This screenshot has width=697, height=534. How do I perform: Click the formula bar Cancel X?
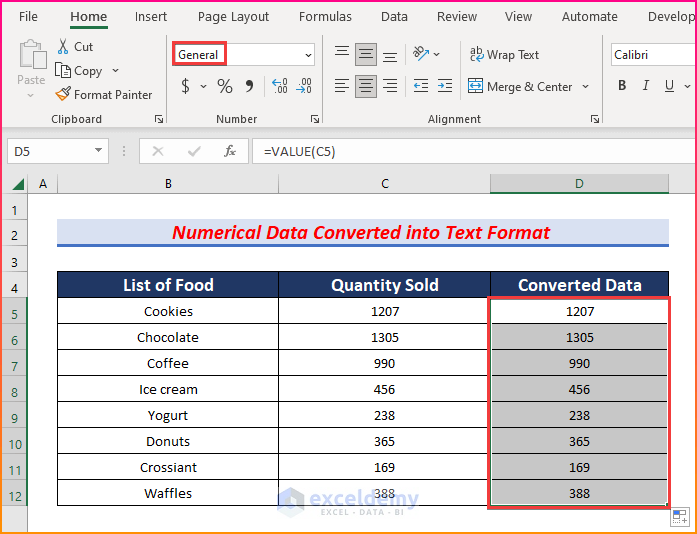click(158, 151)
